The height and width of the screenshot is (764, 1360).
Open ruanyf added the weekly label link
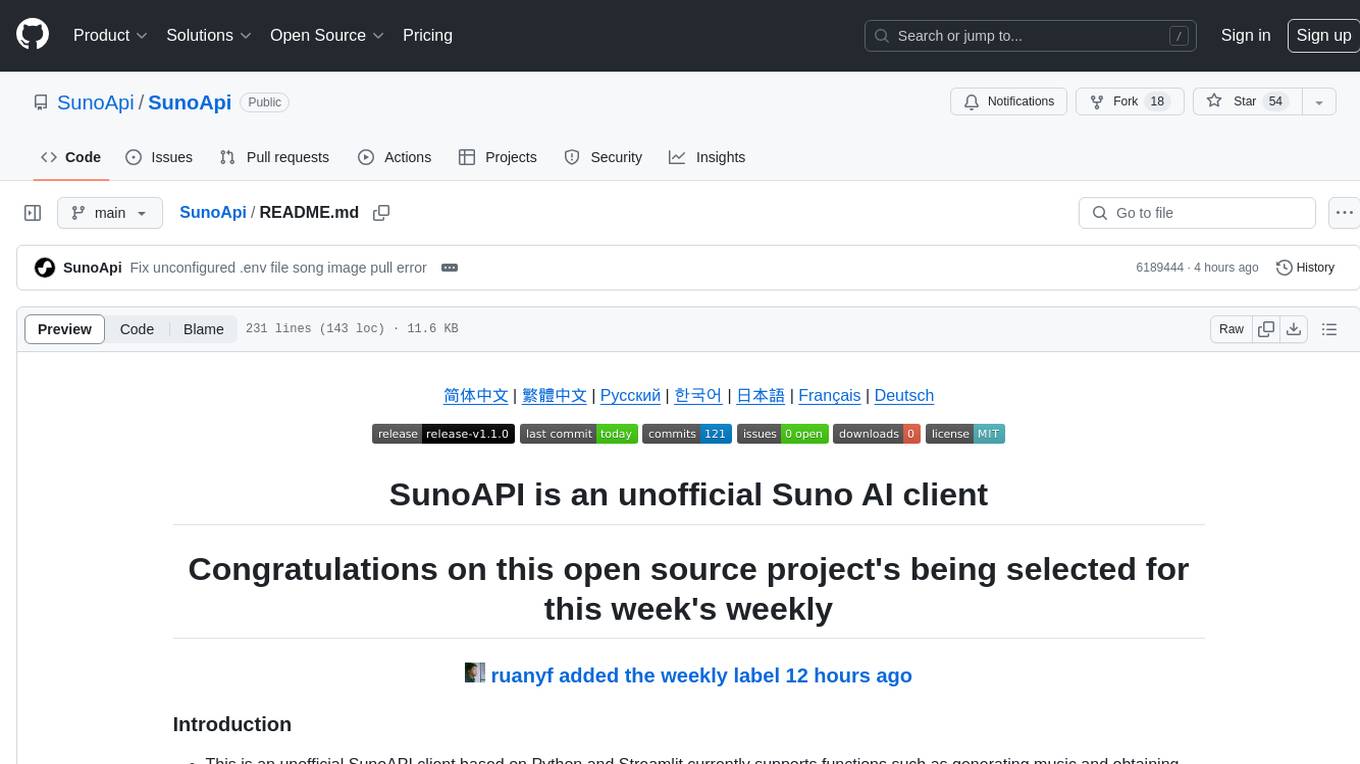701,675
